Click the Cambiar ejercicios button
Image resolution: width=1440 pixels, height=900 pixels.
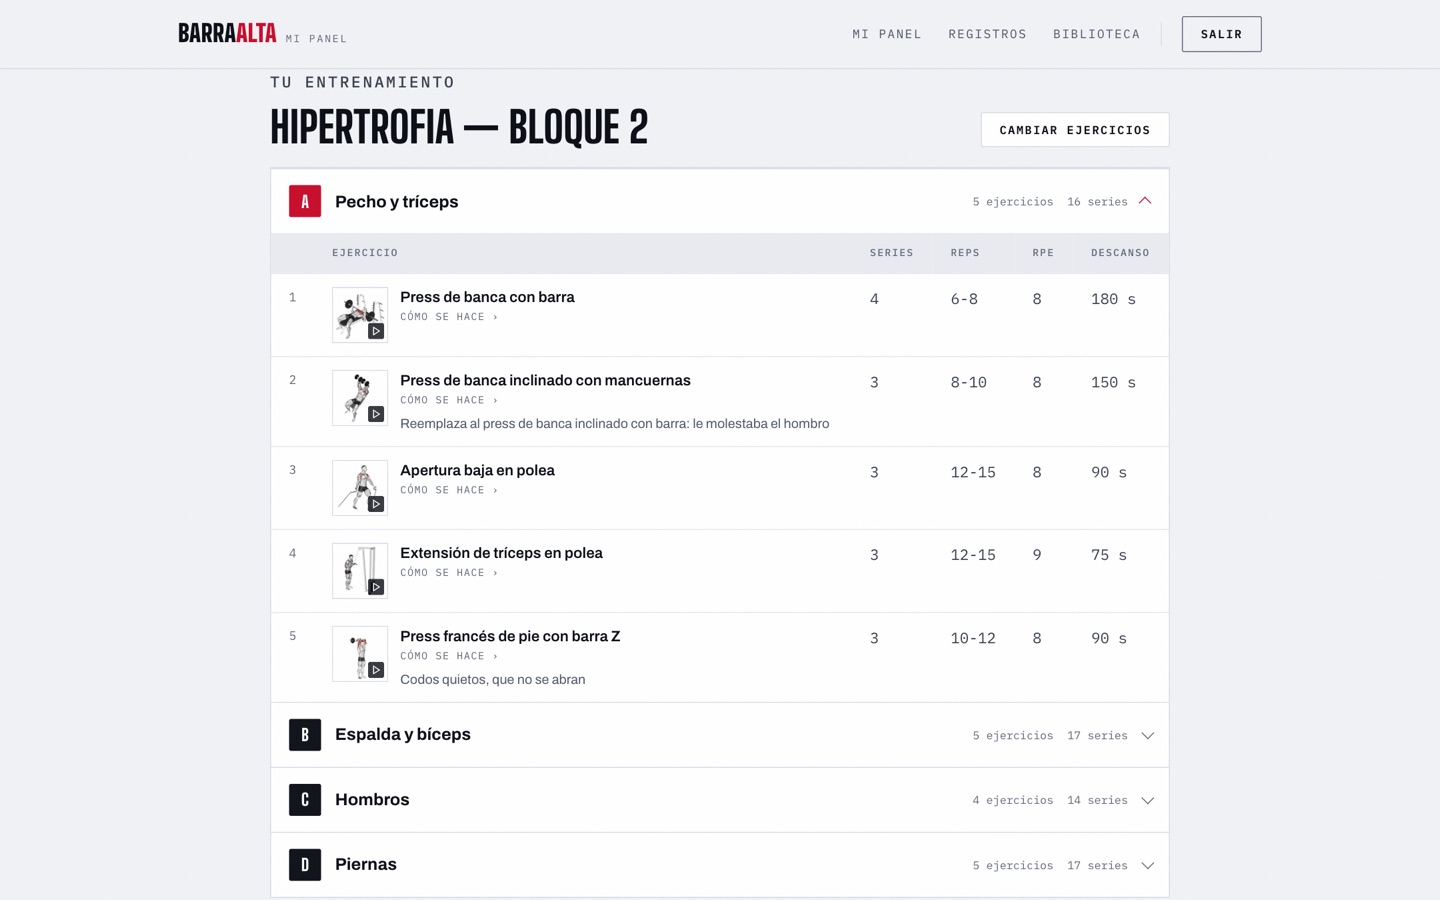pos(1075,130)
